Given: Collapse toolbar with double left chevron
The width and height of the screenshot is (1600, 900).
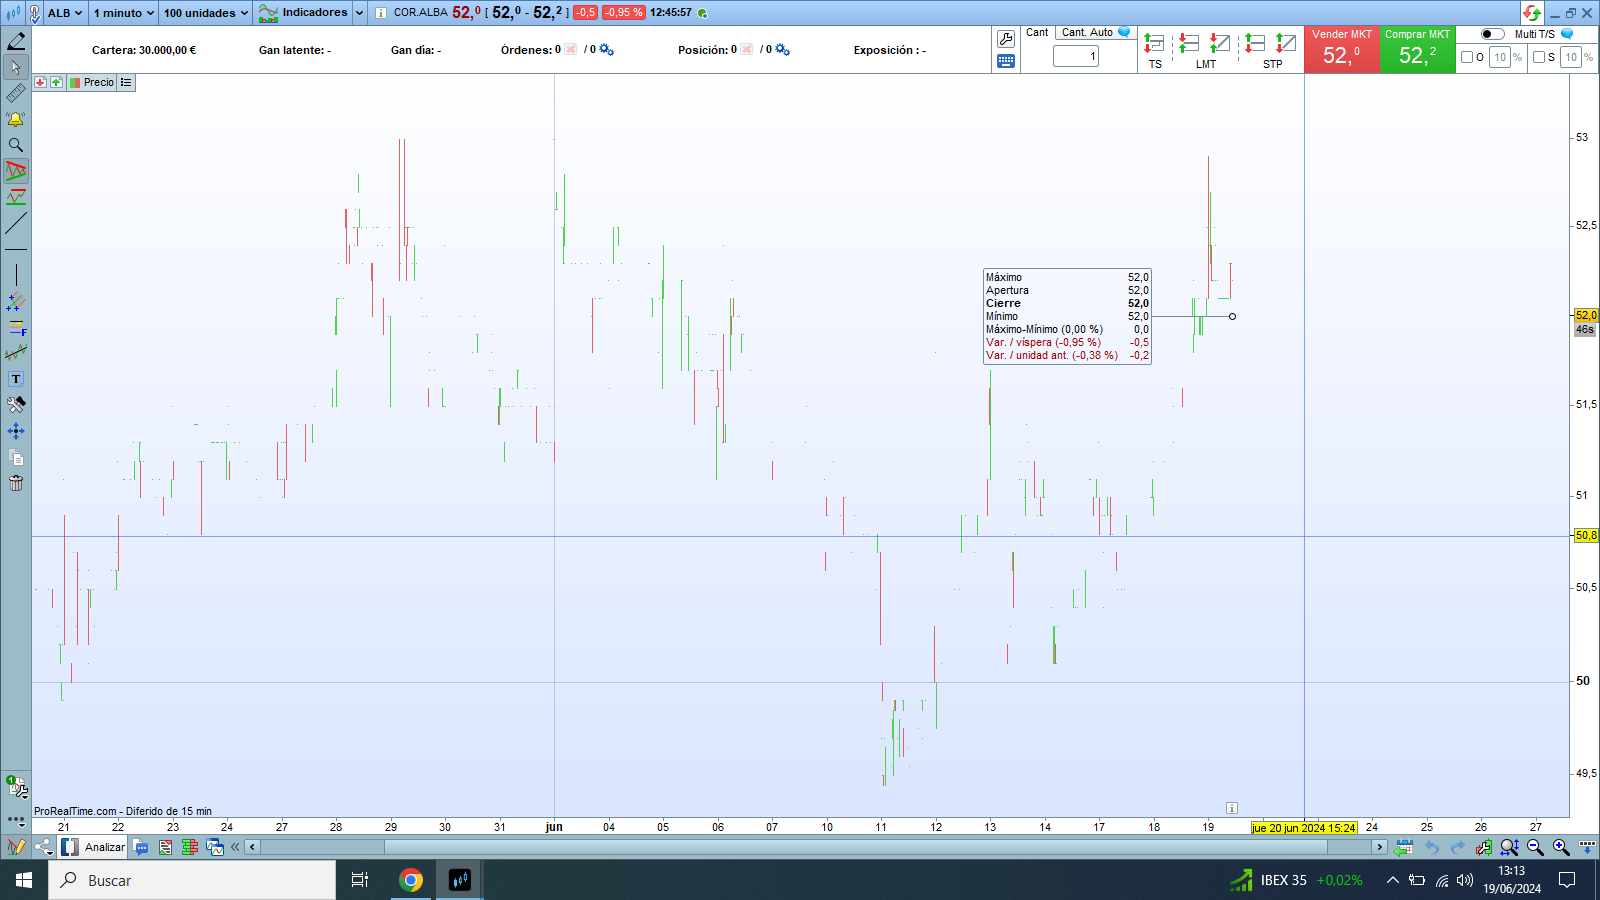Looking at the screenshot, I should click(x=235, y=847).
